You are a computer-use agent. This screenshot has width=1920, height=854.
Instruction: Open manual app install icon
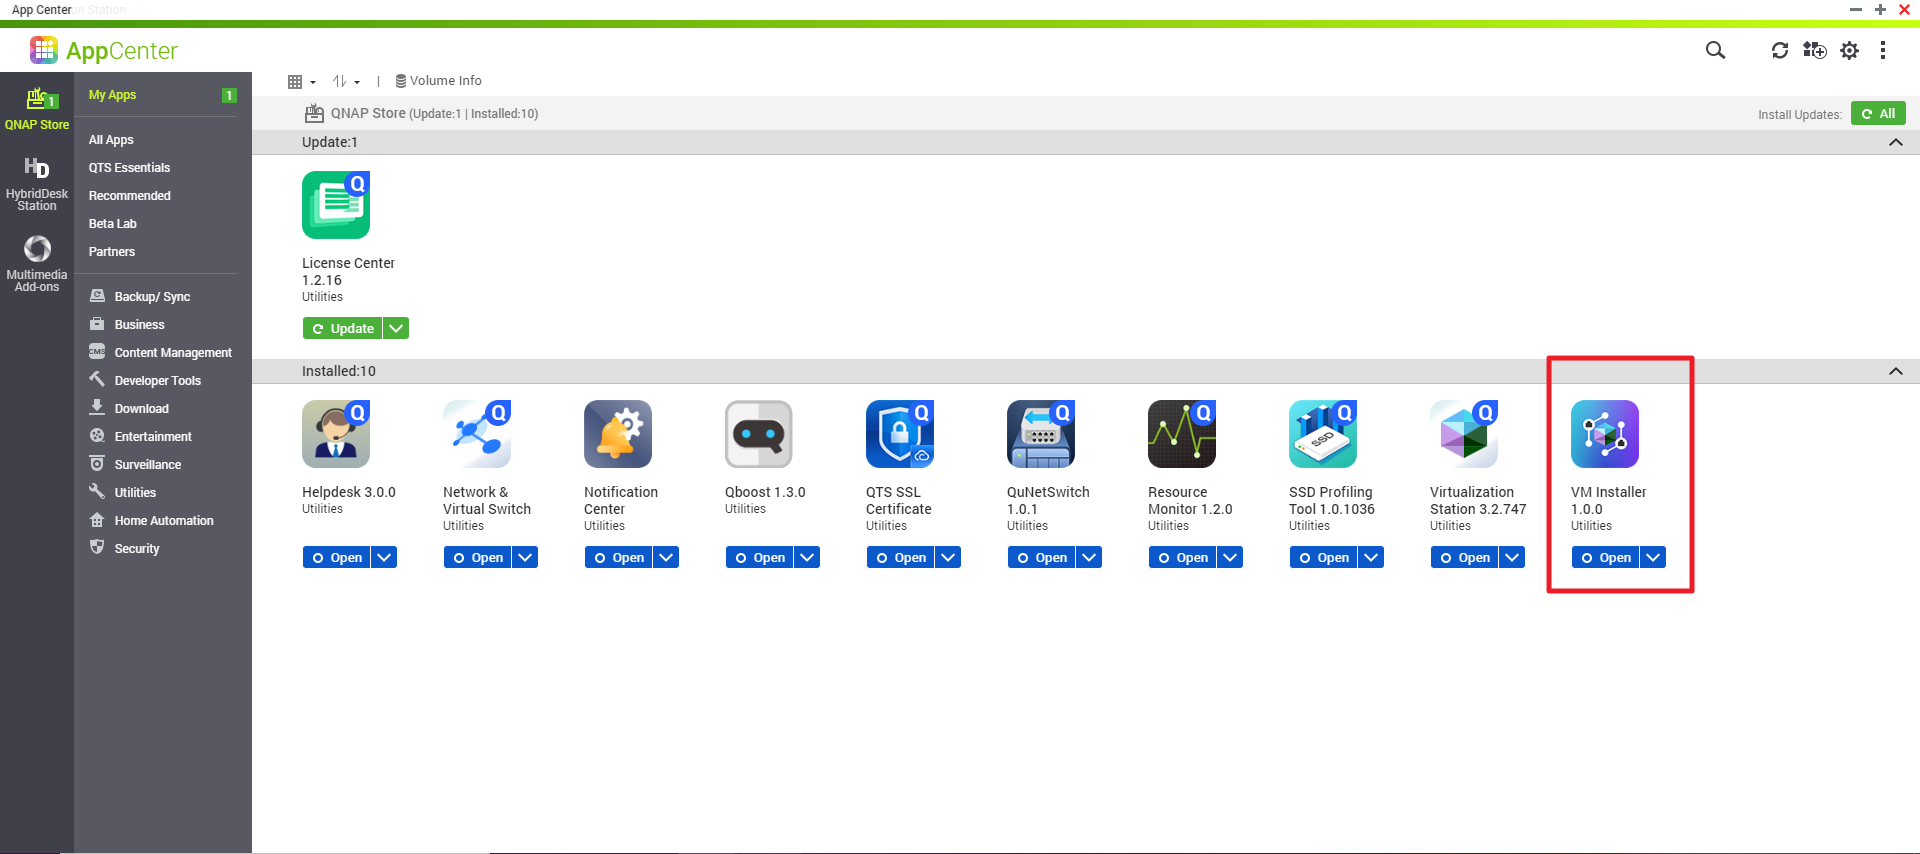pyautogui.click(x=1814, y=50)
